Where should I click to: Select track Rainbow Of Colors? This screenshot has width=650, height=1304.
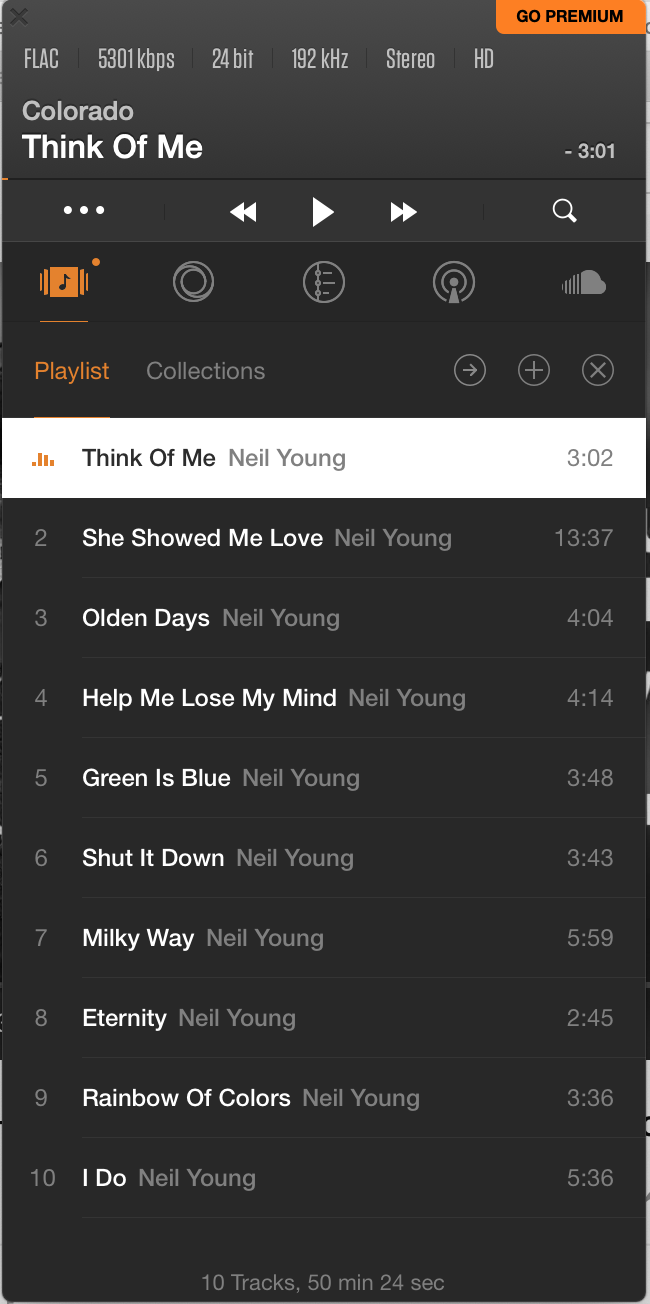(186, 1098)
